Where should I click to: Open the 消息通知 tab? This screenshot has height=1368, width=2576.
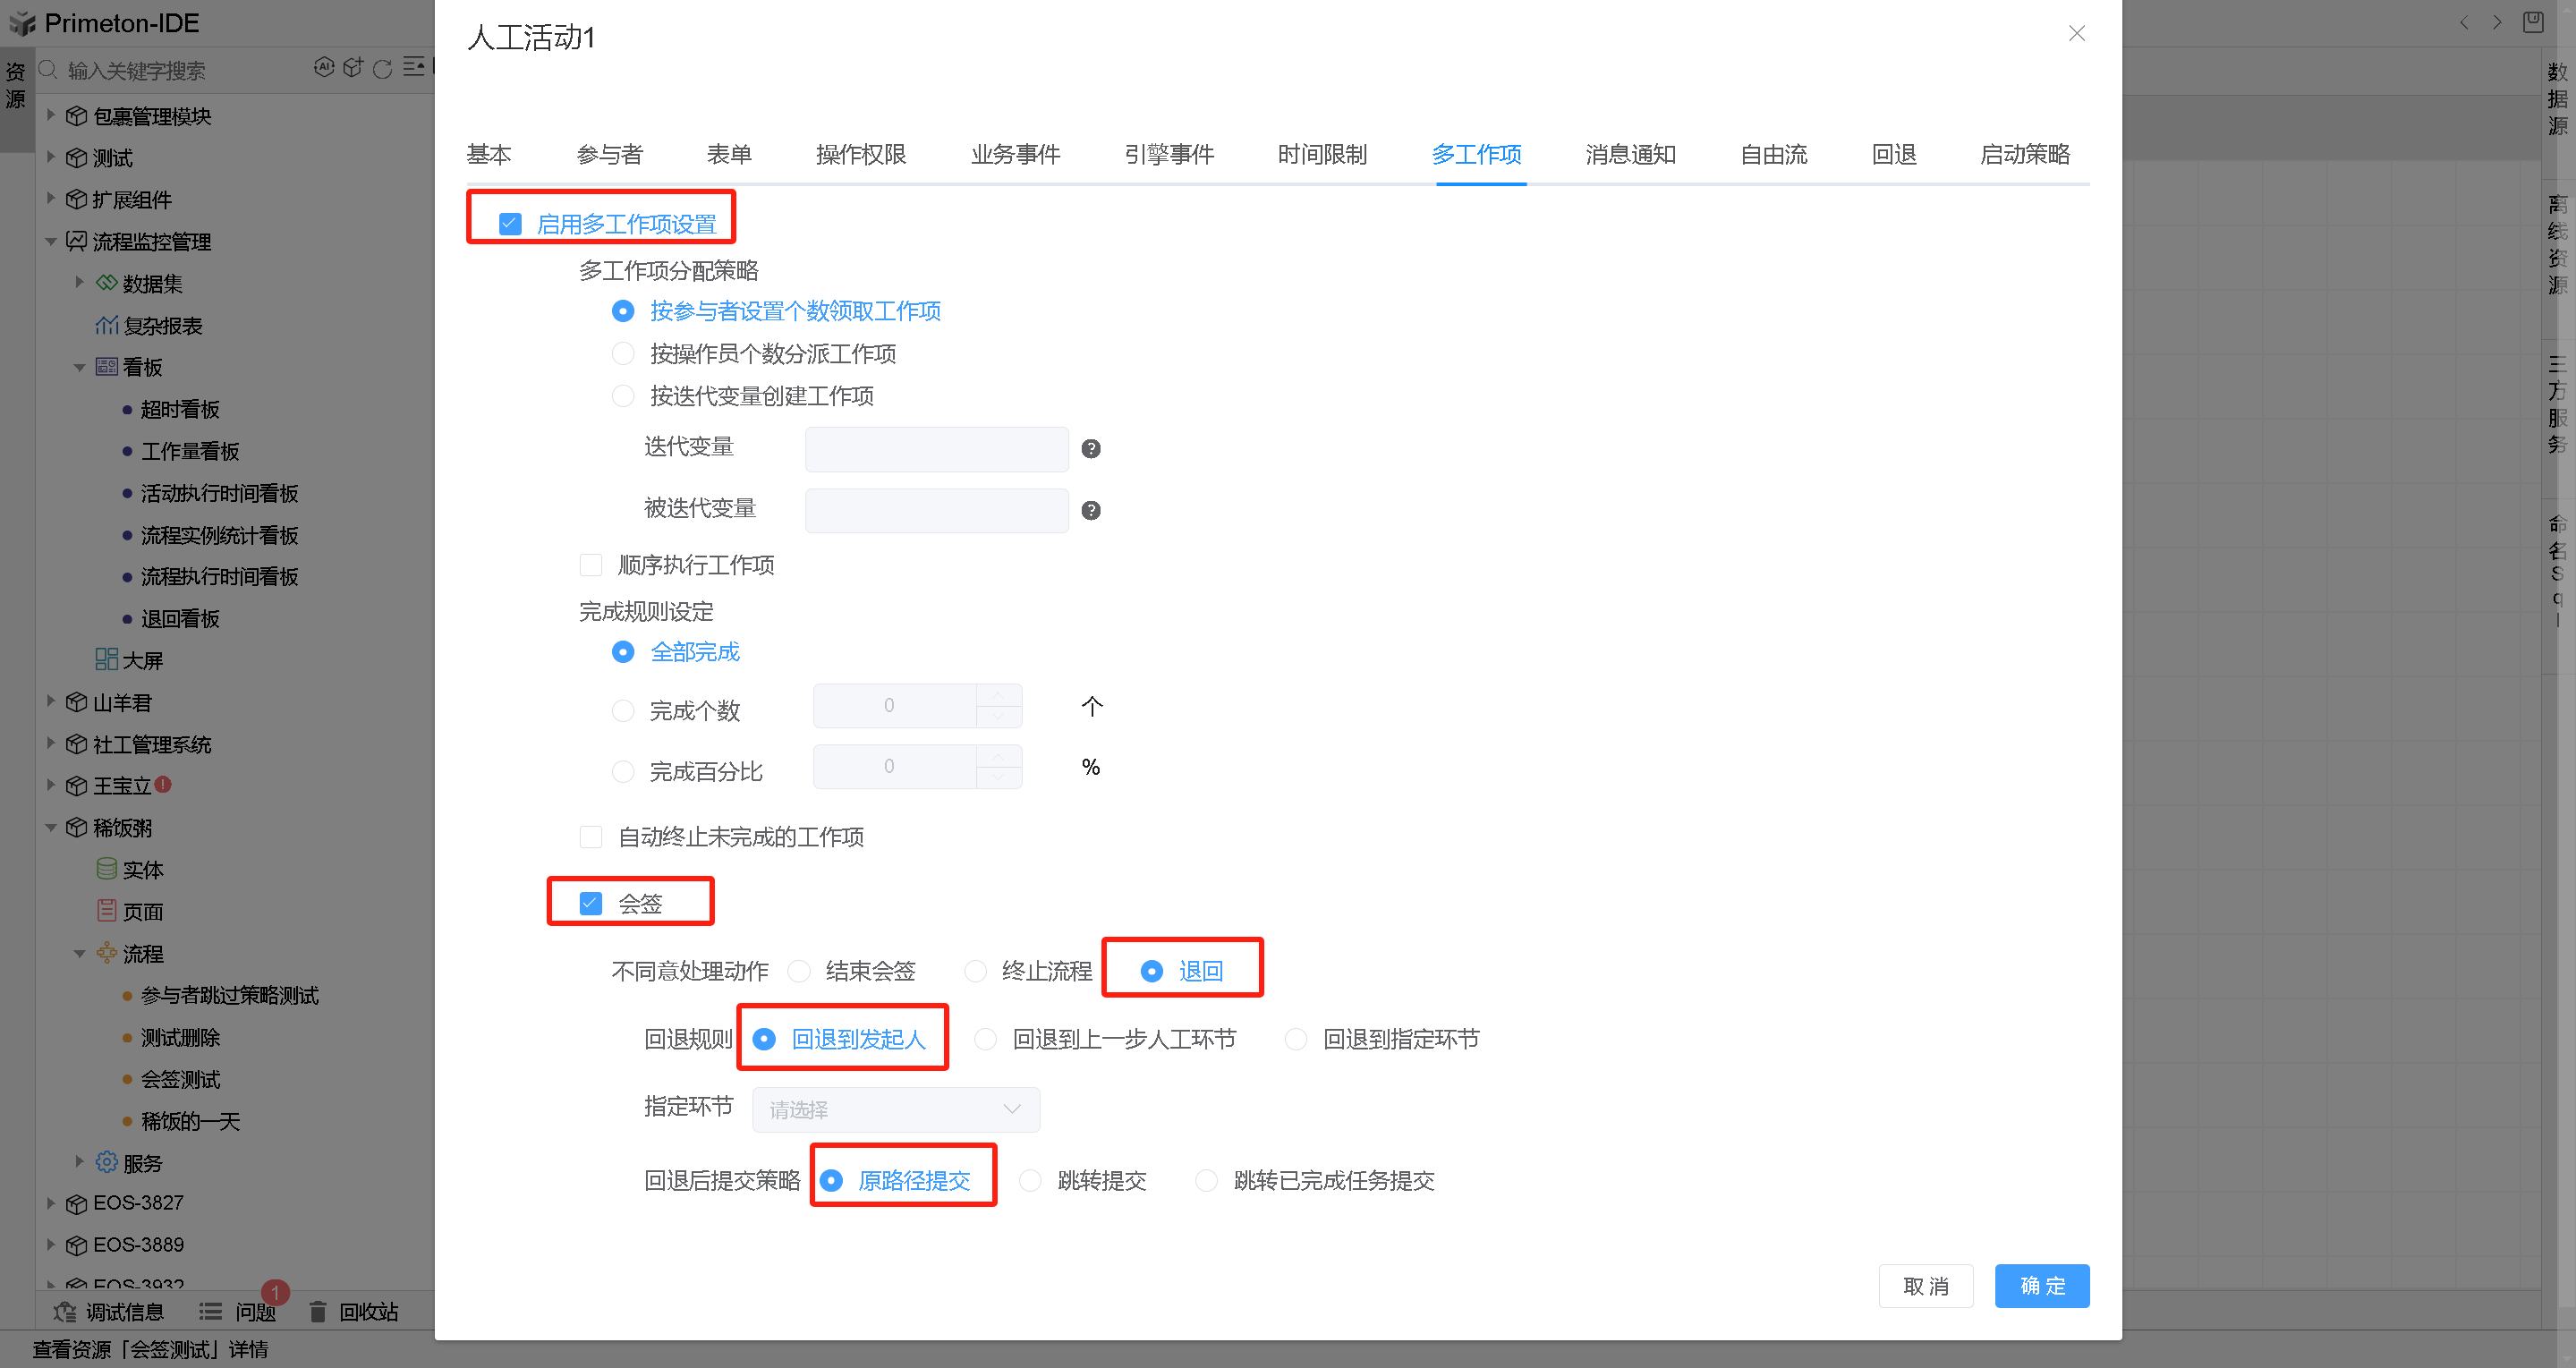pos(1629,154)
